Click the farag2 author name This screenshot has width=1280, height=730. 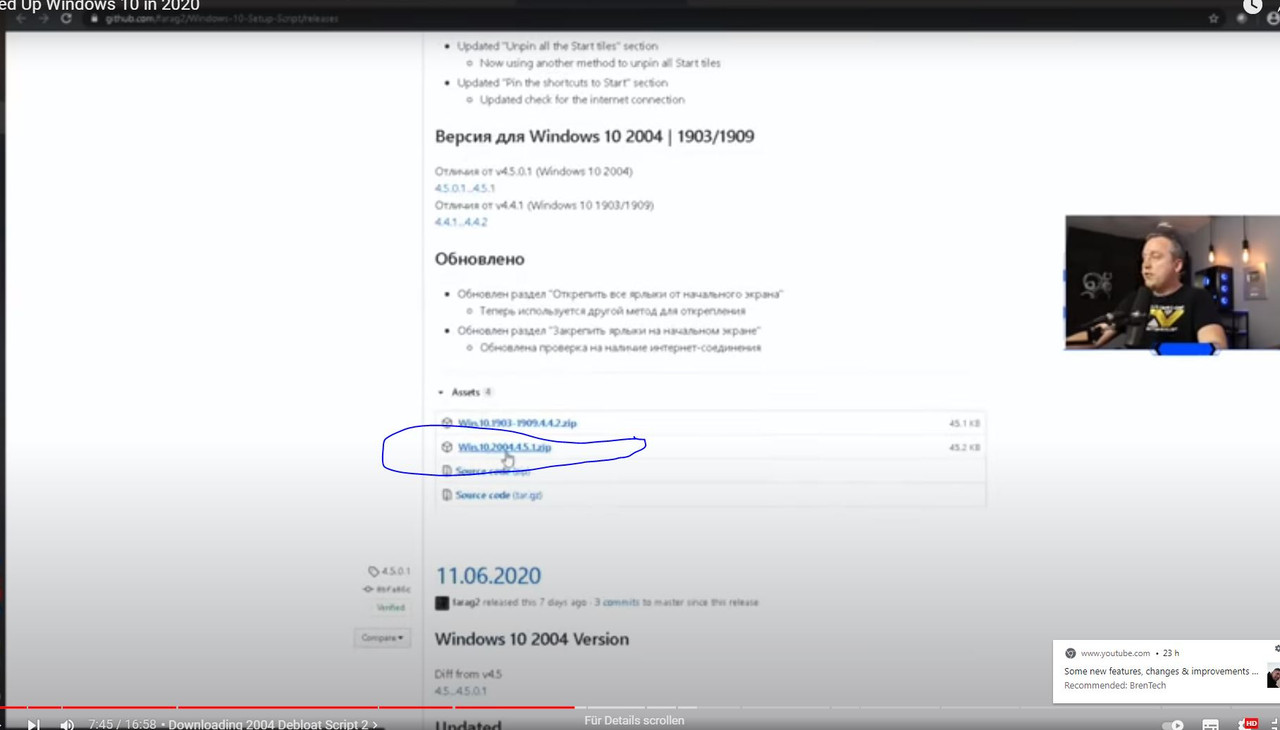(466, 602)
